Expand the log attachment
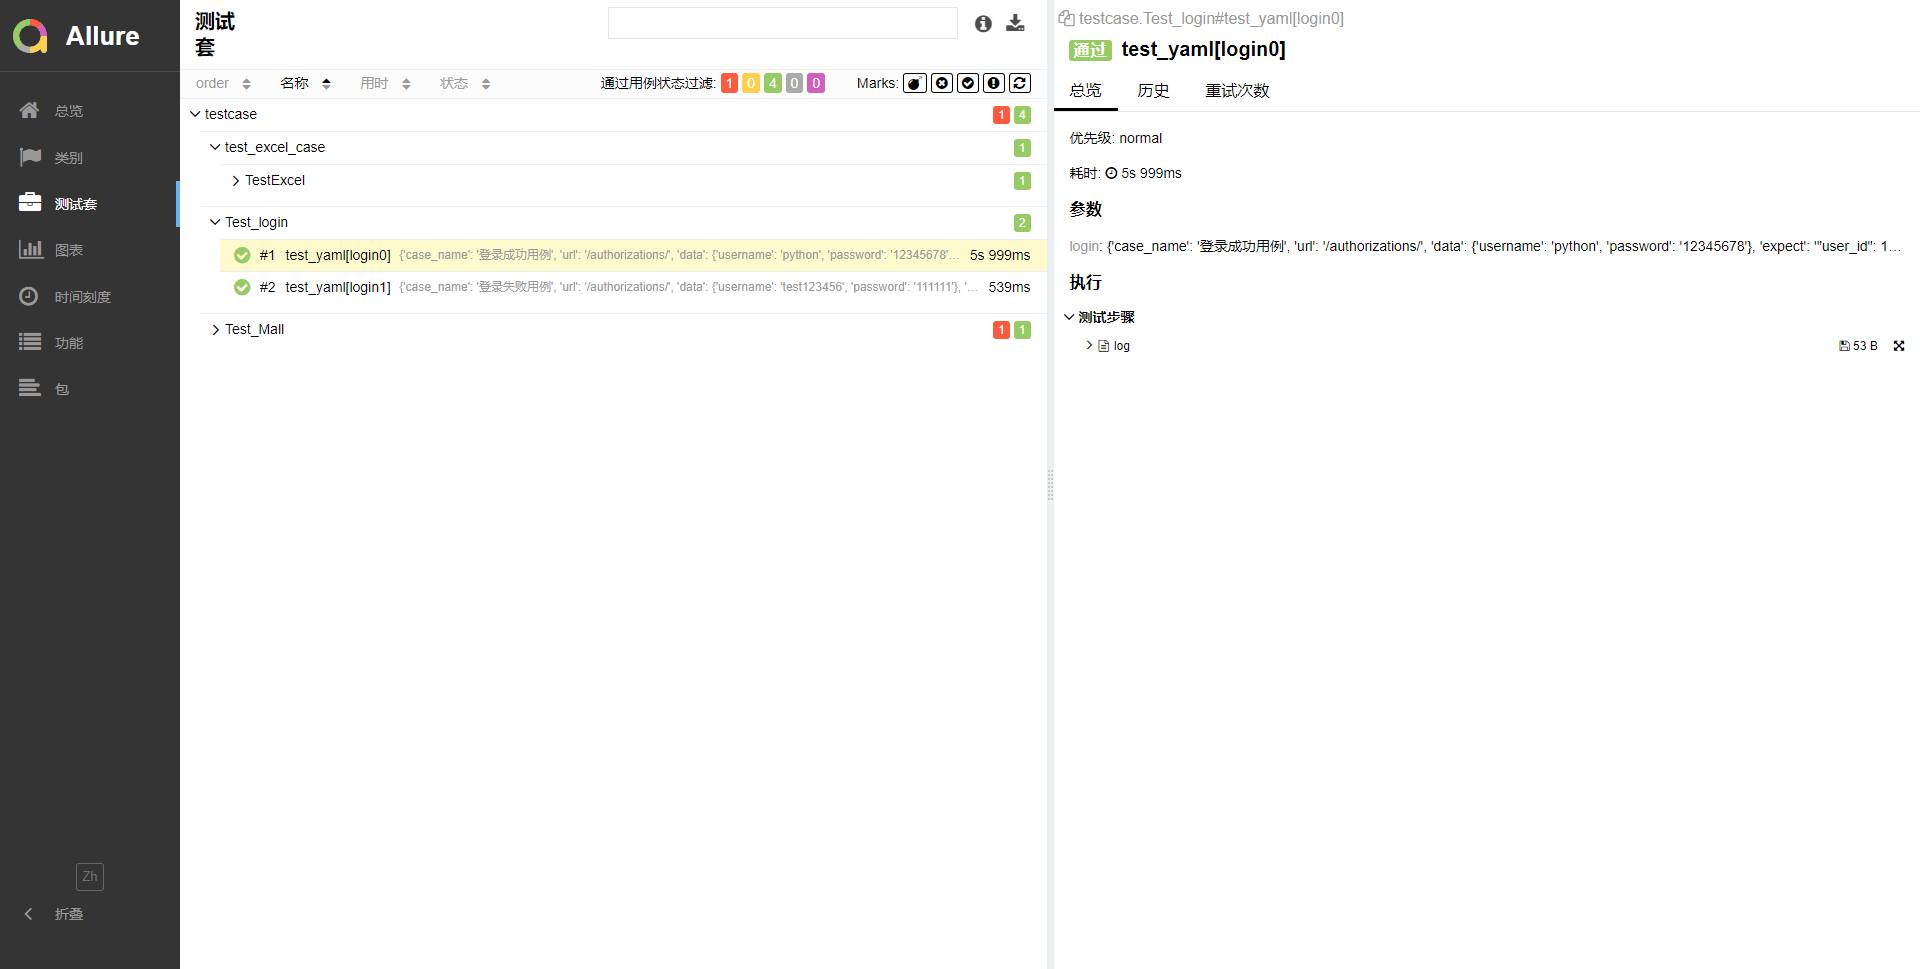The height and width of the screenshot is (969, 1920). click(1089, 345)
